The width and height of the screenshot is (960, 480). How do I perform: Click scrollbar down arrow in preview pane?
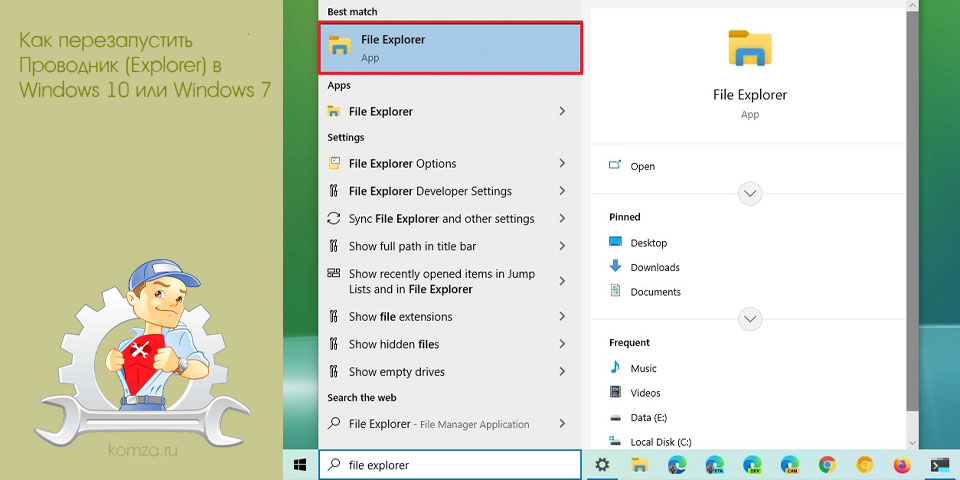(x=912, y=443)
